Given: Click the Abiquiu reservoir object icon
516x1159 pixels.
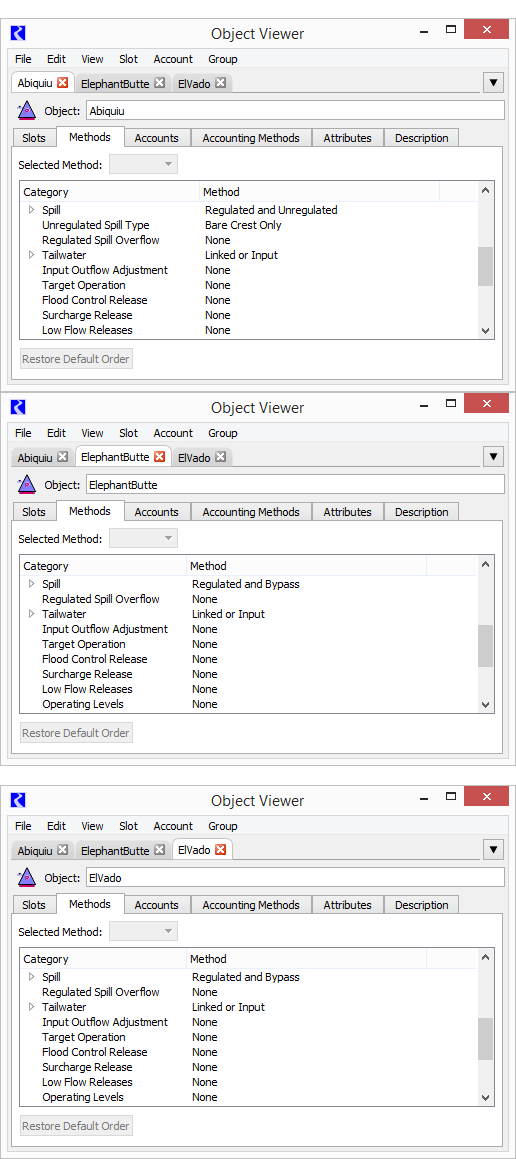Looking at the screenshot, I should 26,111.
